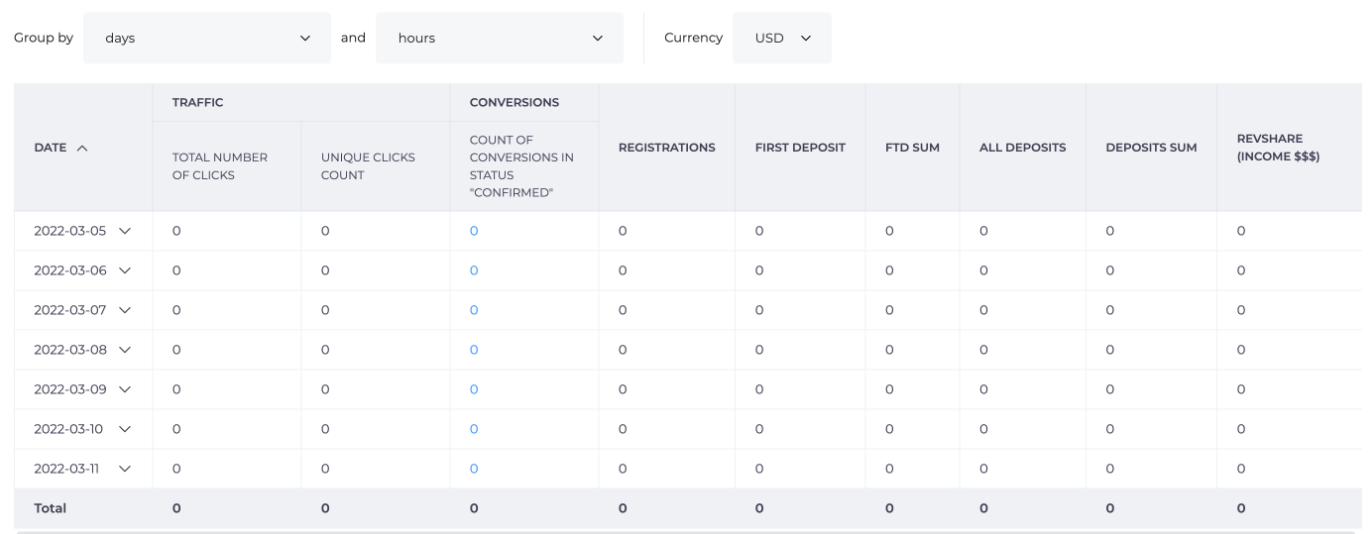Click the DEPOSITS SUM column header
The image size is (1370, 534).
(1150, 147)
